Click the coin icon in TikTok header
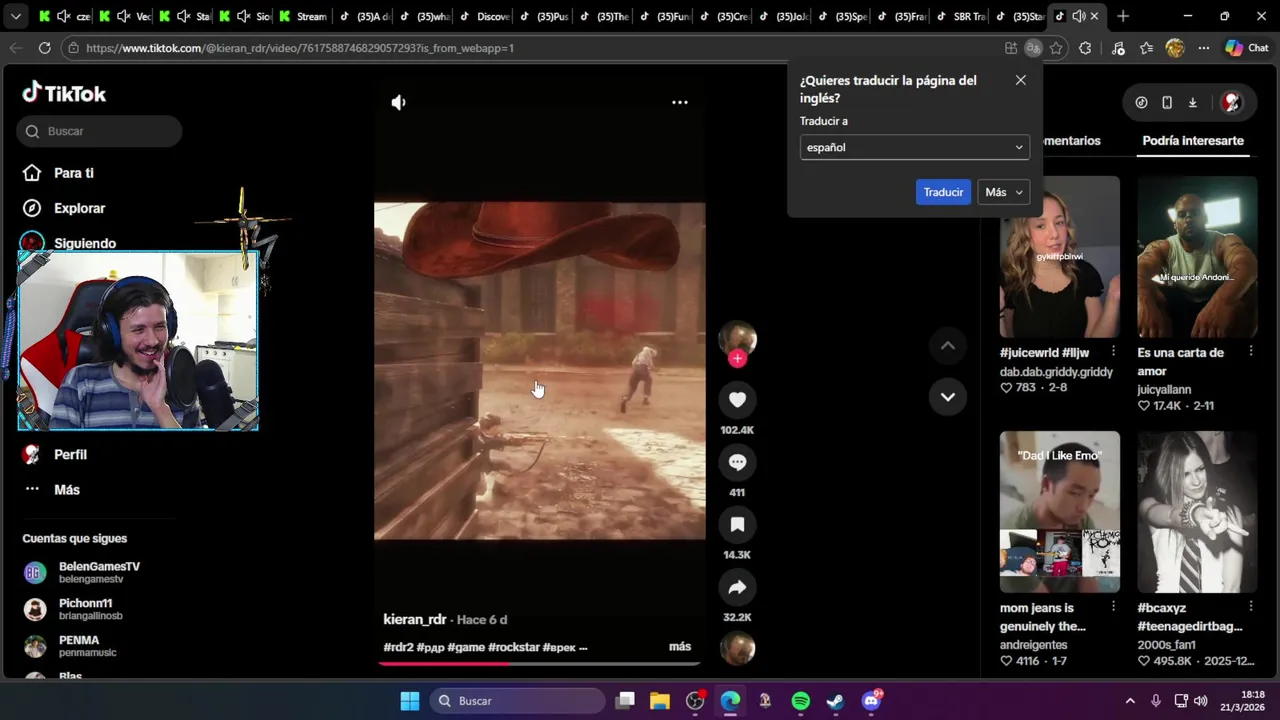 coord(1141,102)
